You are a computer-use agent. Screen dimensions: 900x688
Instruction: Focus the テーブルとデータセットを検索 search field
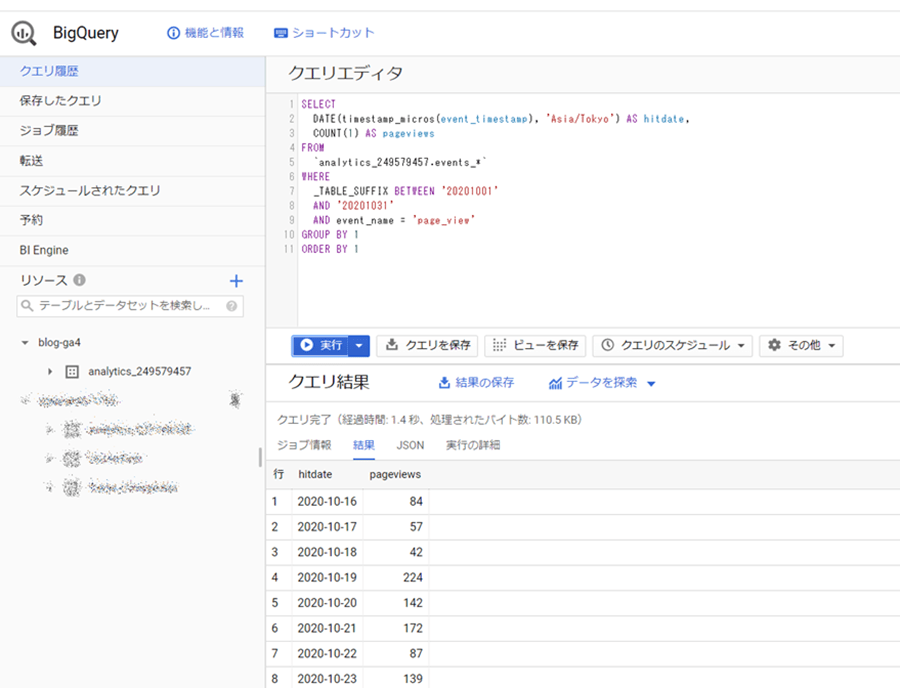click(130, 306)
